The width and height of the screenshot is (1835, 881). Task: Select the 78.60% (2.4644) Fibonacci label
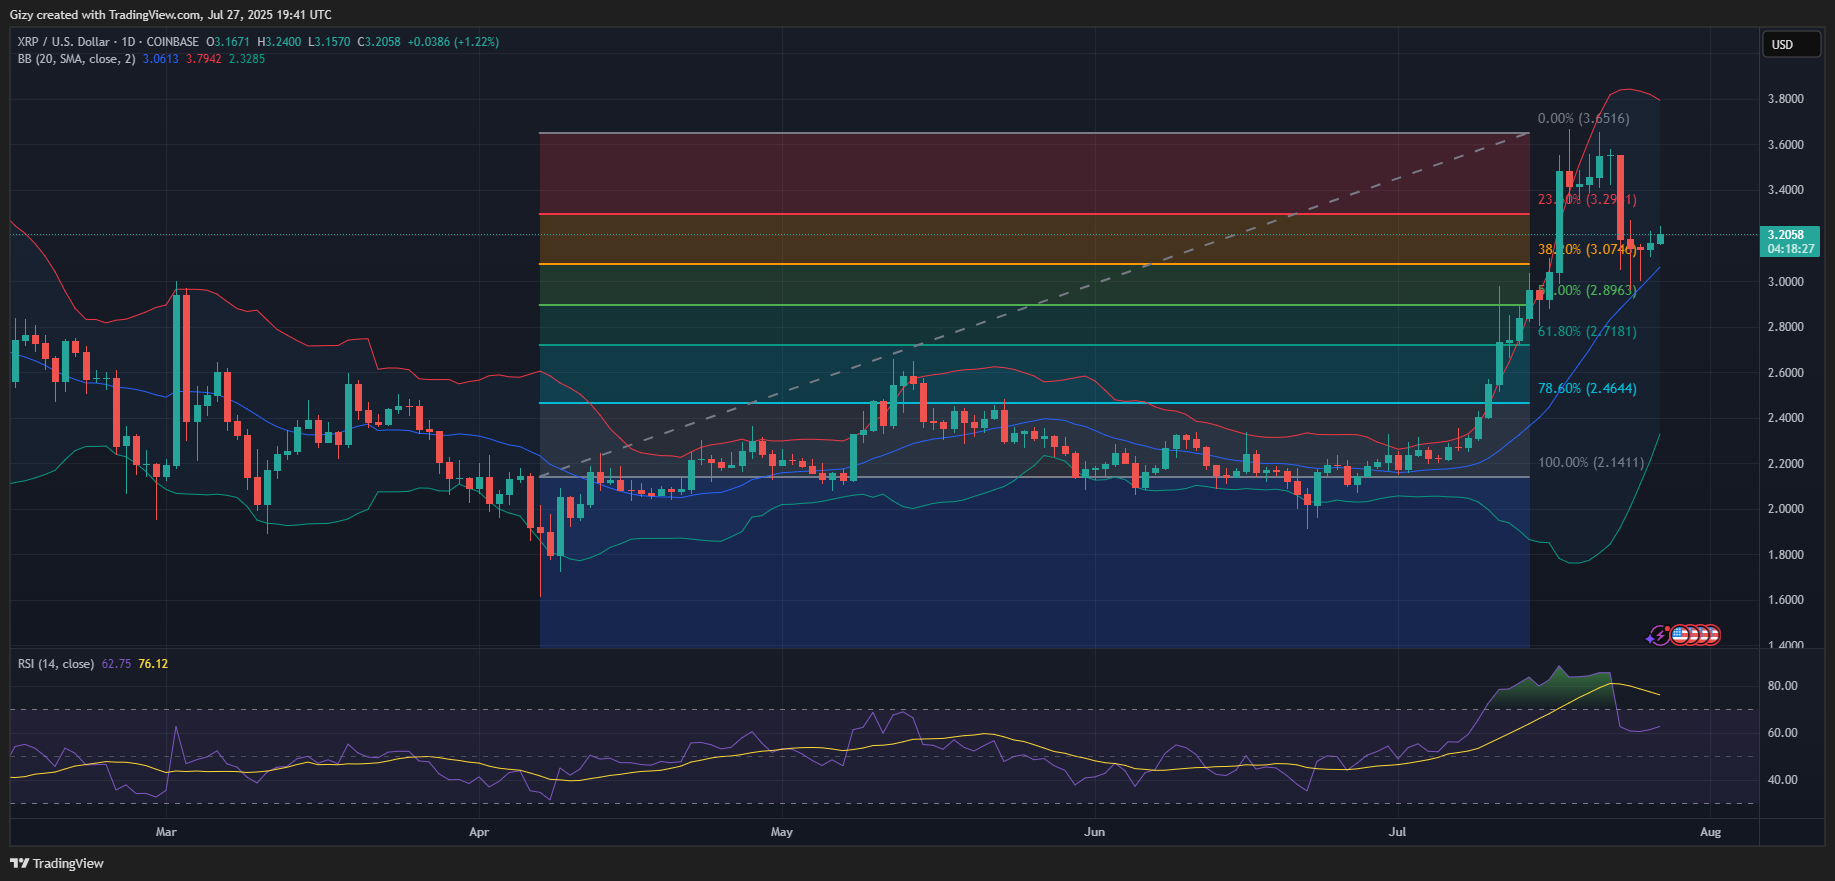click(x=1587, y=388)
